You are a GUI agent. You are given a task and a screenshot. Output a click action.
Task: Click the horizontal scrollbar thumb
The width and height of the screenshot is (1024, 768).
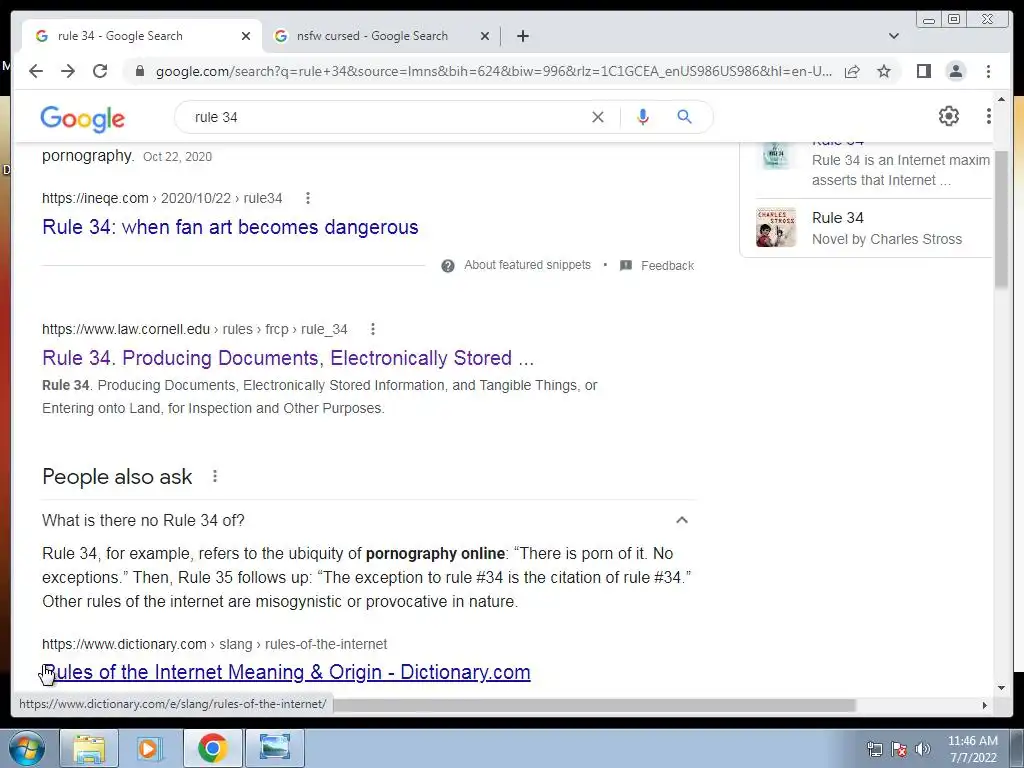tap(594, 705)
